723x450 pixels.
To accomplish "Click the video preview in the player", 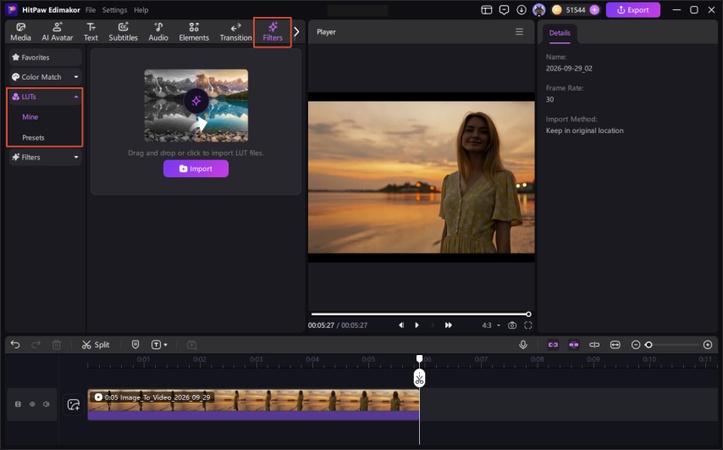I will [x=421, y=177].
